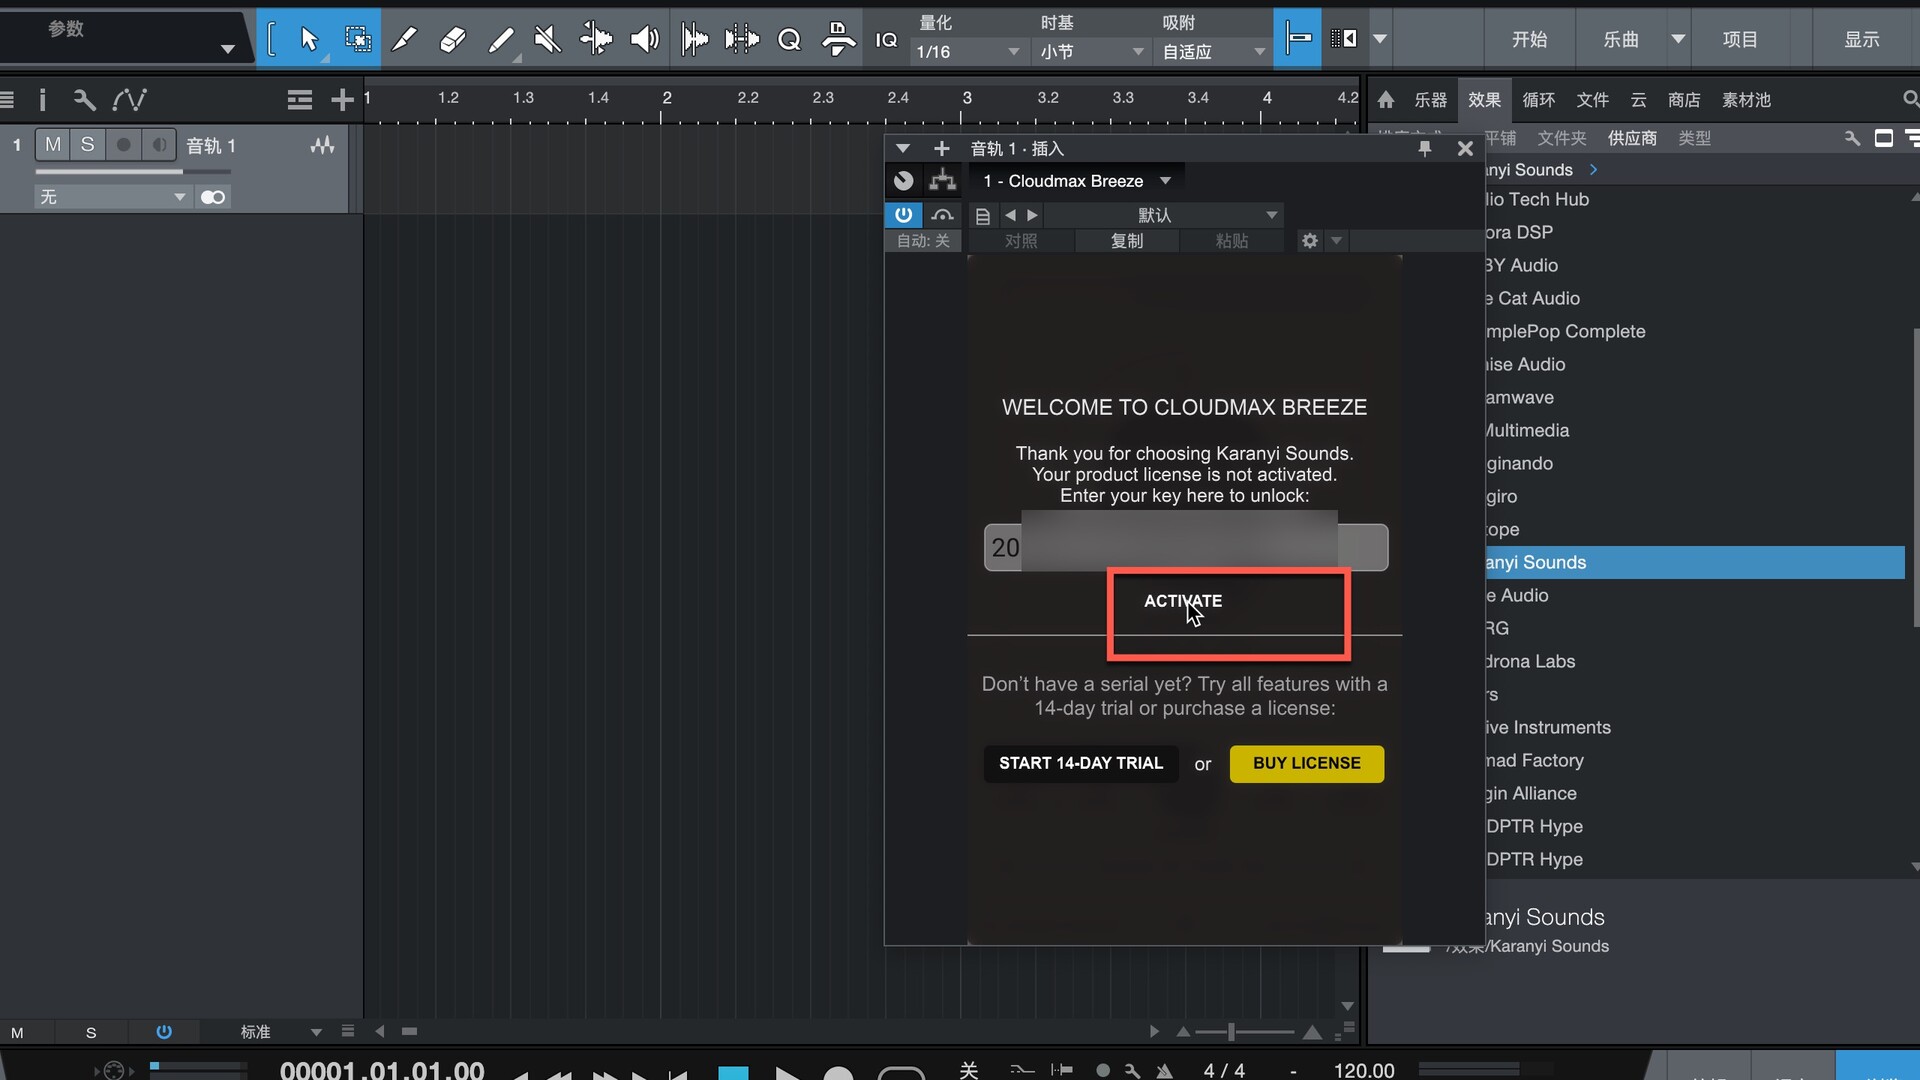The height and width of the screenshot is (1080, 1920).
Task: Open browser search magnifier icon
Action: point(1910,99)
